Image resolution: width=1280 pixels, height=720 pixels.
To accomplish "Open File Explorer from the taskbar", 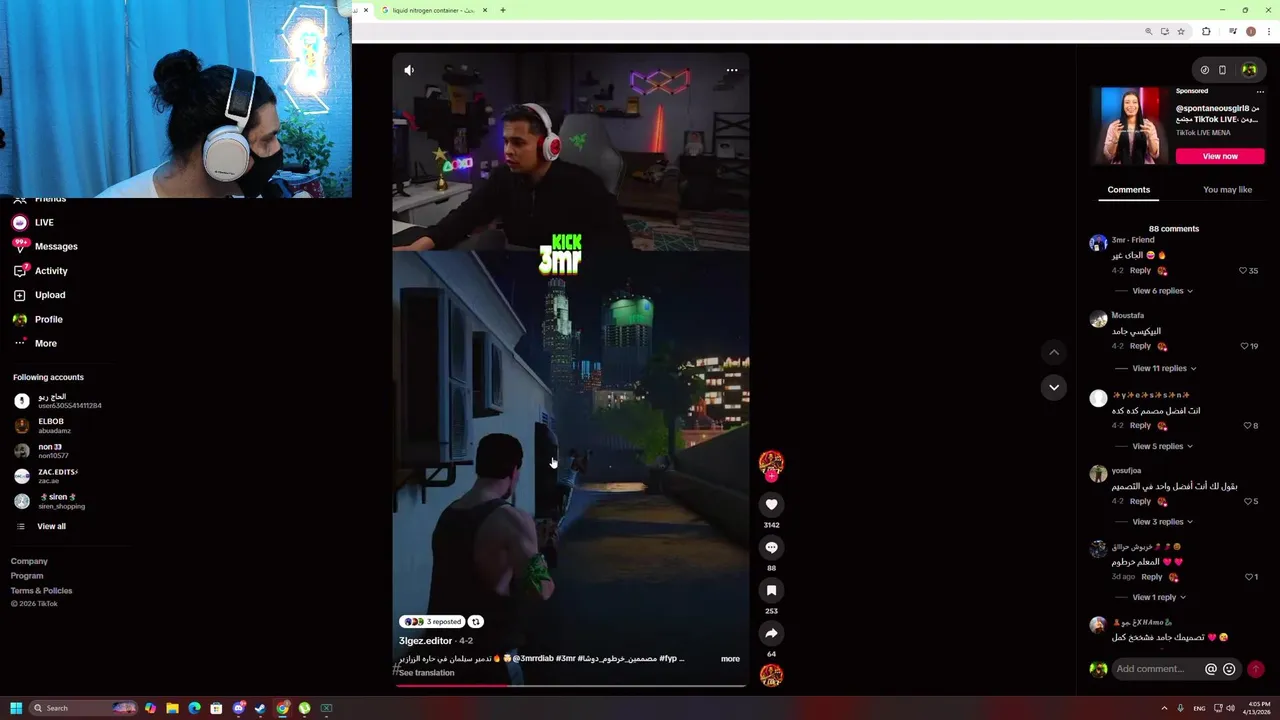I will (x=172, y=708).
